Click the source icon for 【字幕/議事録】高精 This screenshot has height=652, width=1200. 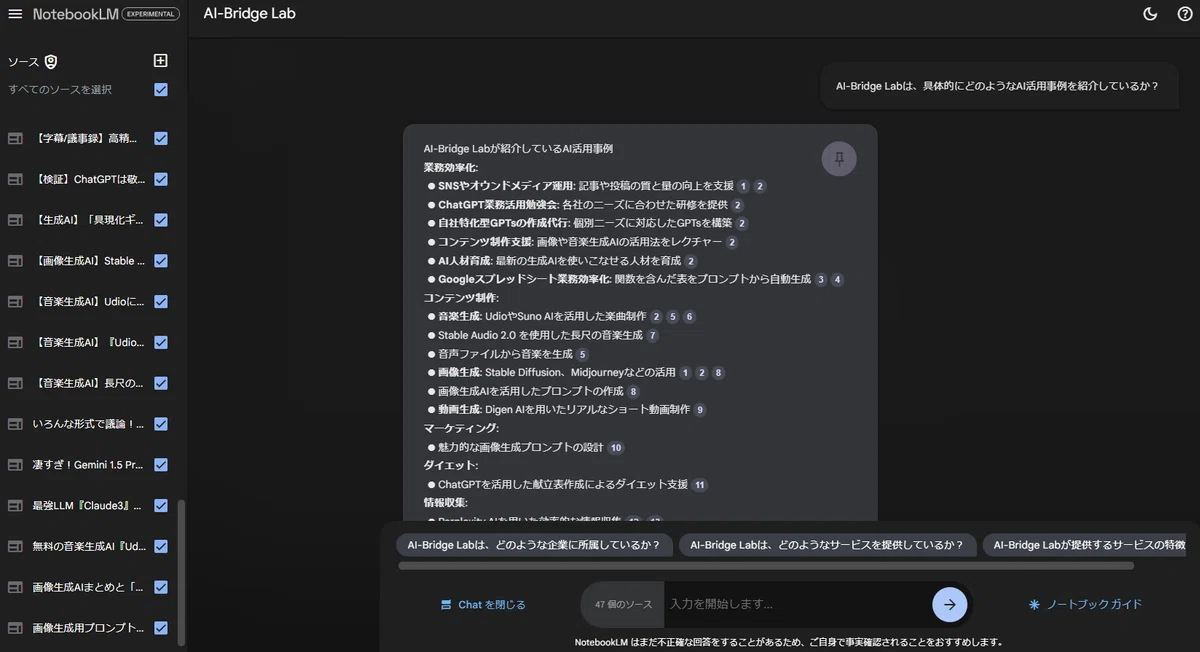pyautogui.click(x=15, y=138)
